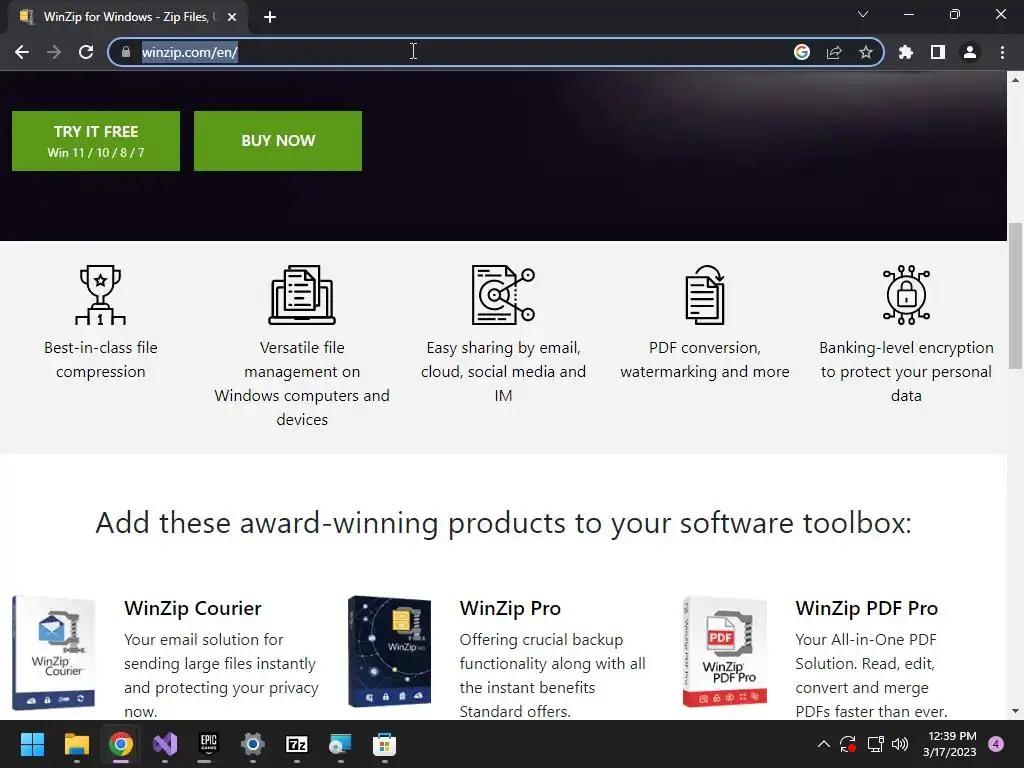The image size is (1024, 768).
Task: Open the notification badge showing 4
Action: 997,744
